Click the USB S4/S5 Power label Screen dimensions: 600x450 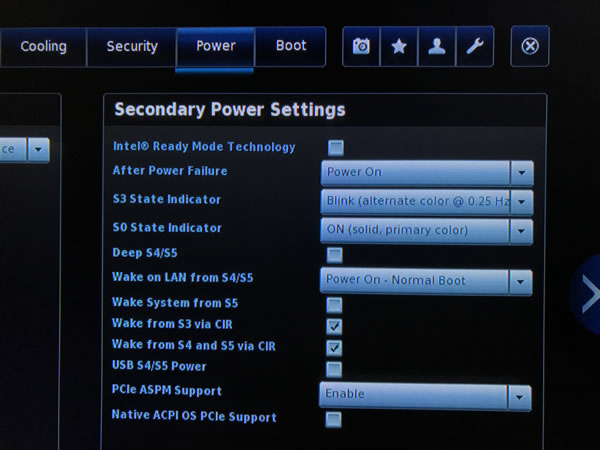(159, 366)
